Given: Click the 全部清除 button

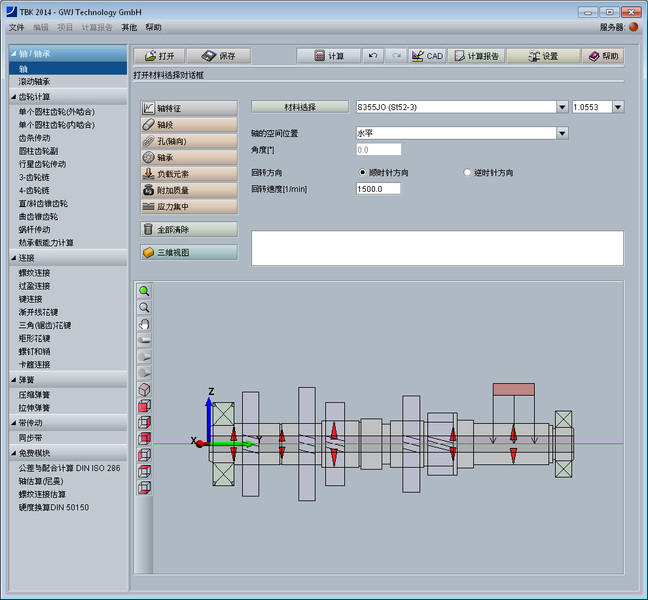Looking at the screenshot, I should click(x=189, y=229).
